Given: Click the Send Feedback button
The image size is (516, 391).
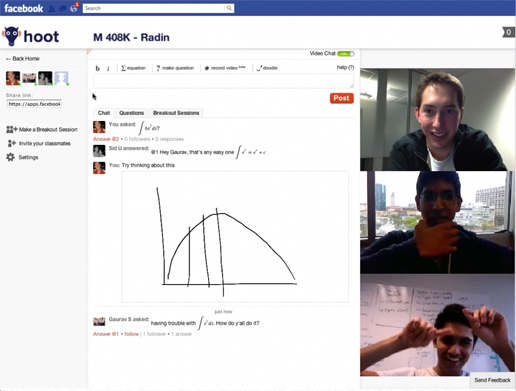Looking at the screenshot, I should click(x=492, y=380).
